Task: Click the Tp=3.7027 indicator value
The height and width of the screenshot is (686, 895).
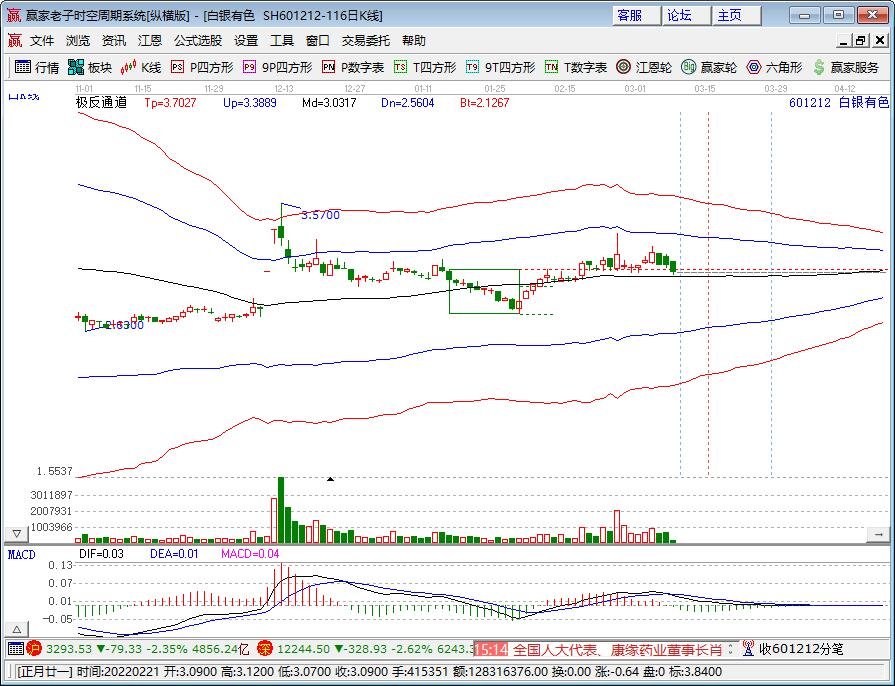Action: click(x=170, y=103)
